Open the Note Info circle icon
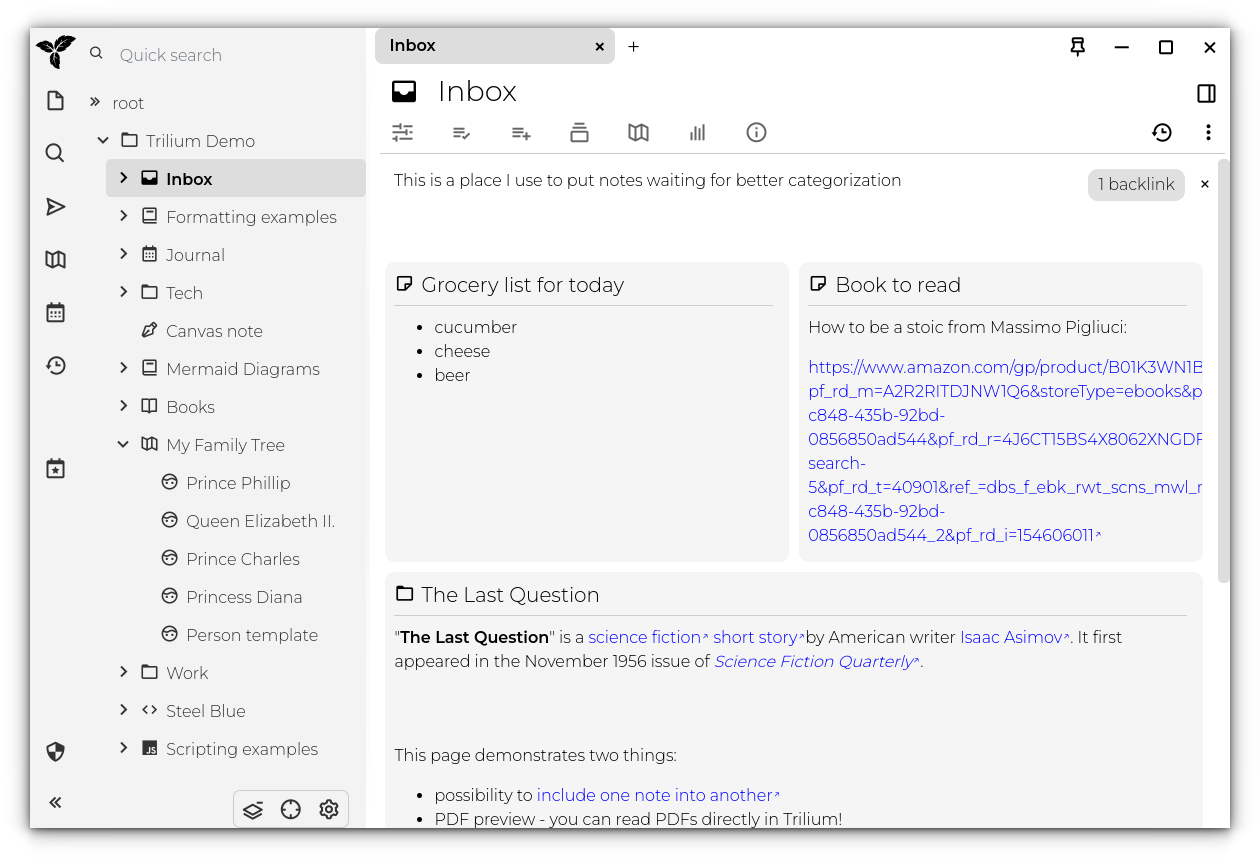Image resolution: width=1260 pixels, height=860 pixels. [x=756, y=132]
